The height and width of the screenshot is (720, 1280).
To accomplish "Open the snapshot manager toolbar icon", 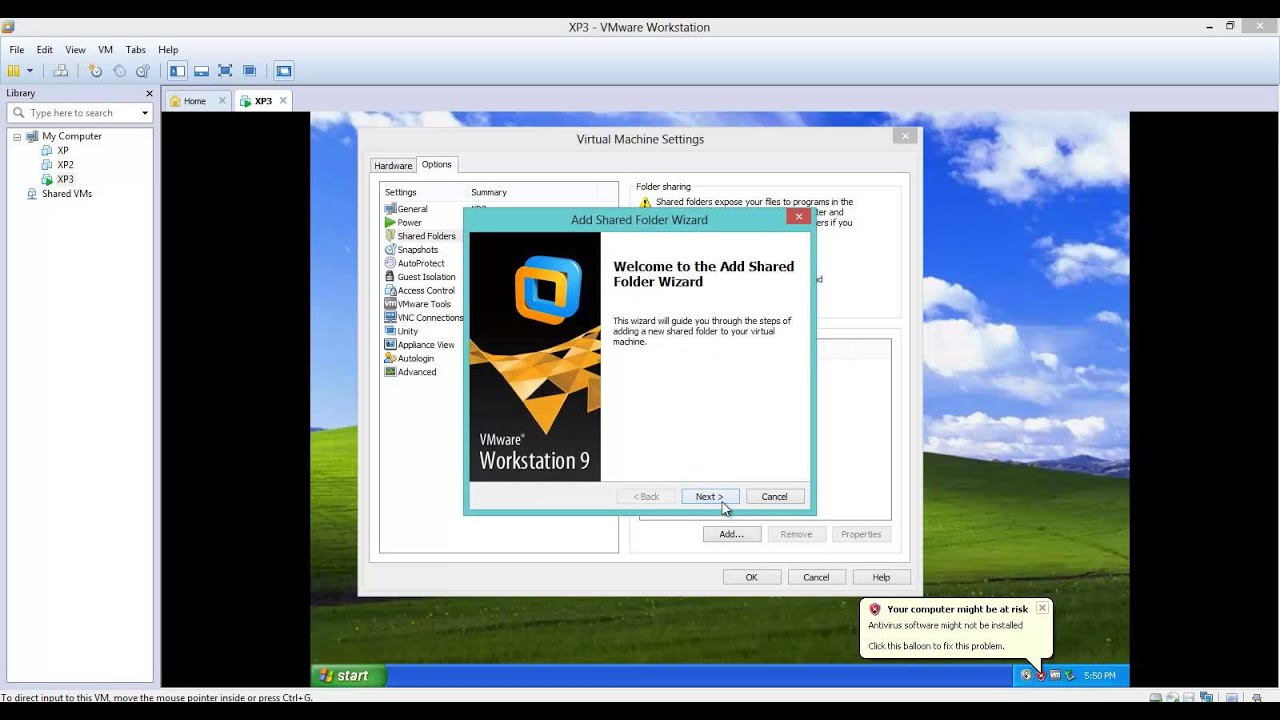I will (x=143, y=71).
